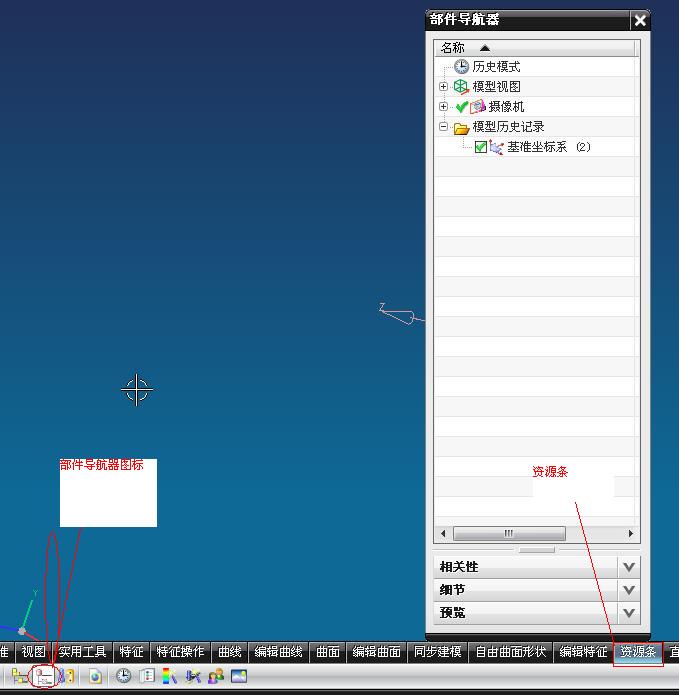Open the Roles people icon
This screenshot has height=695, width=679.
coord(216,676)
